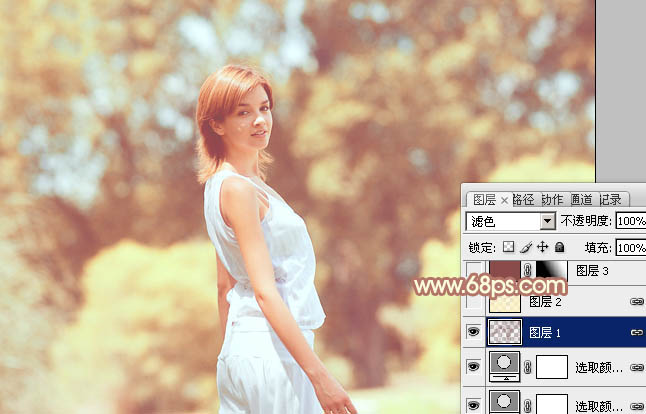Click the lock image pixels brush icon
Screen dimensions: 646x414
pyautogui.click(x=526, y=247)
